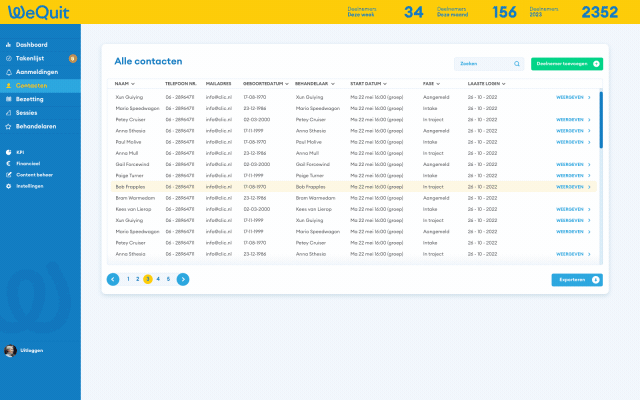This screenshot has width=640, height=400.
Task: Click the Contacten person icon
Action: (8, 86)
